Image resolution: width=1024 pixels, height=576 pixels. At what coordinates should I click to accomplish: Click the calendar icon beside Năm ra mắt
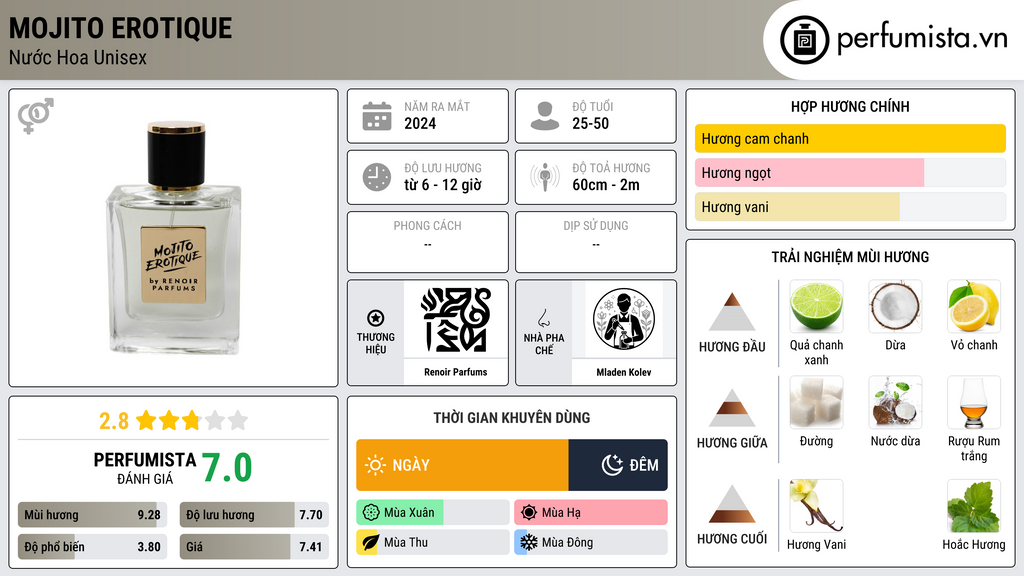click(x=377, y=116)
